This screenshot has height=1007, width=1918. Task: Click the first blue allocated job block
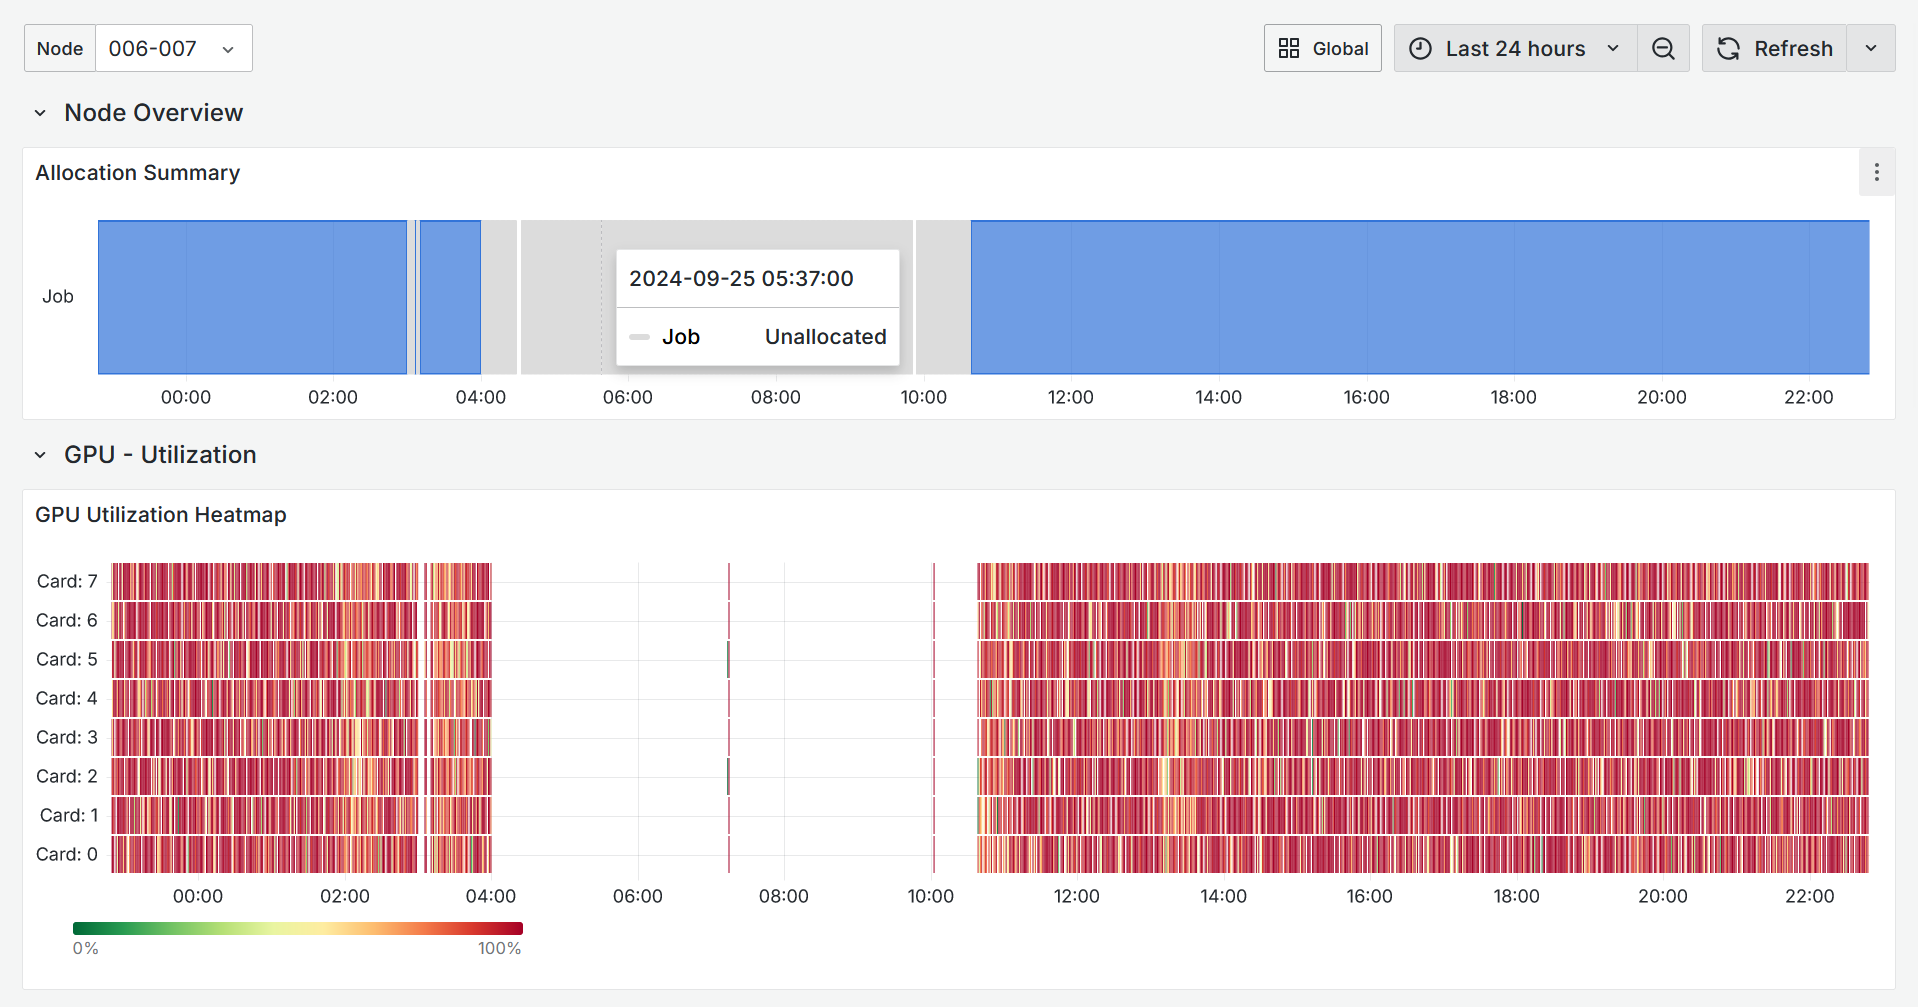click(252, 297)
